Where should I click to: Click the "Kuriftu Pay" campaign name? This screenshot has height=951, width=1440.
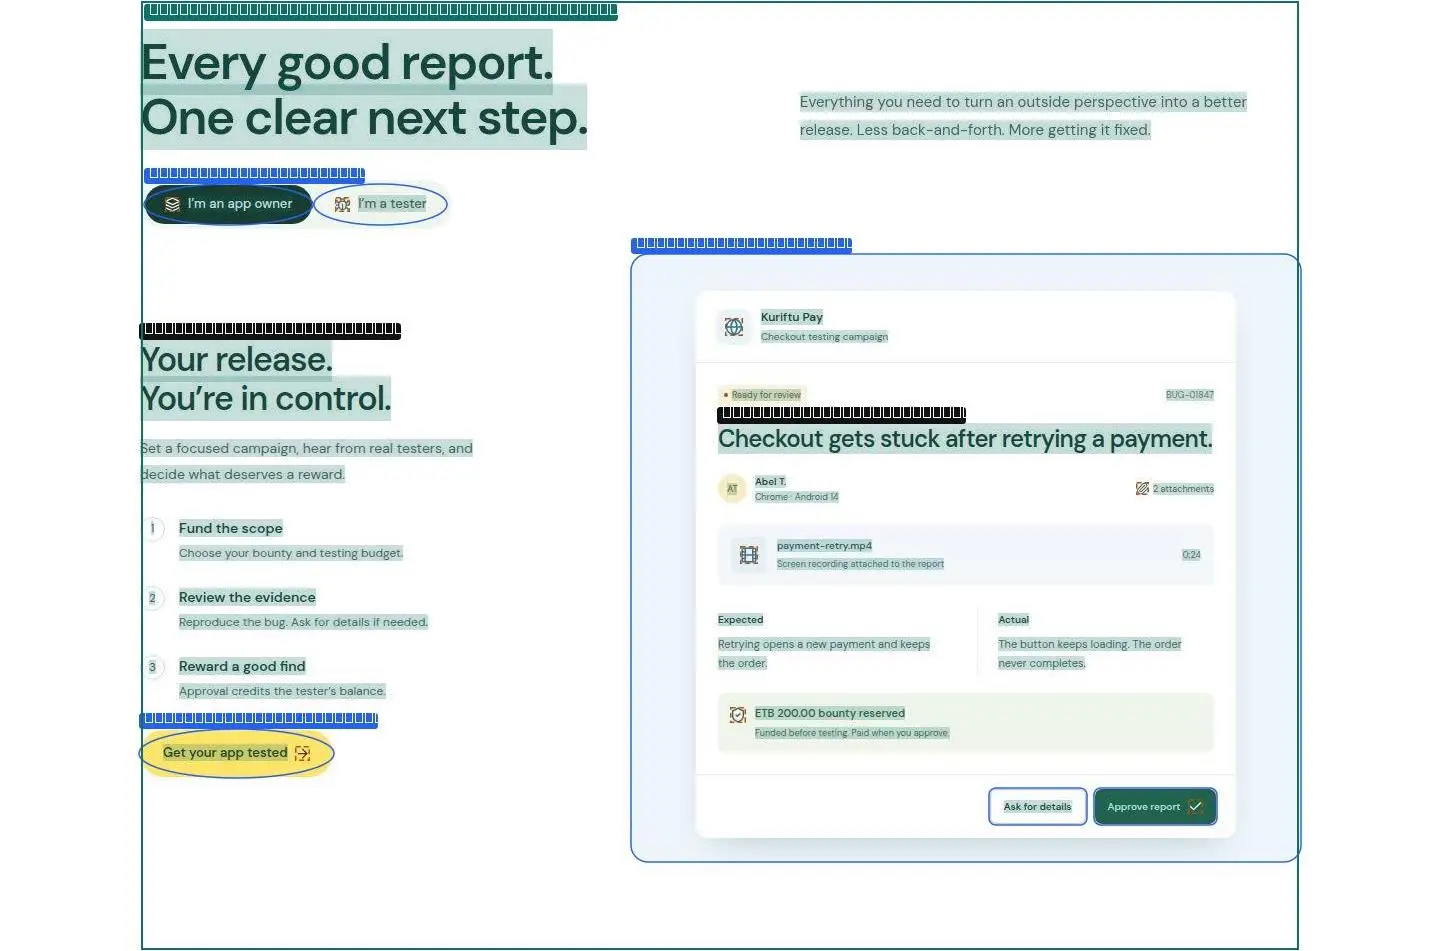(791, 317)
